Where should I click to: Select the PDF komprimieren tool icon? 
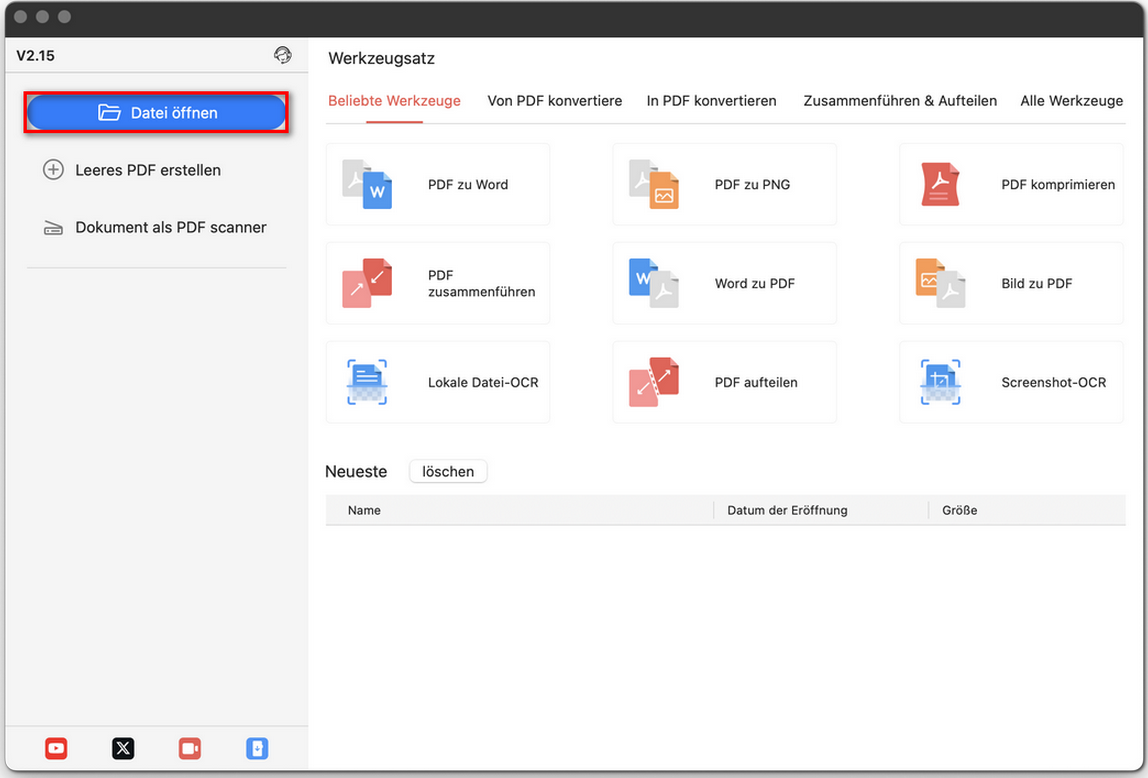(940, 184)
